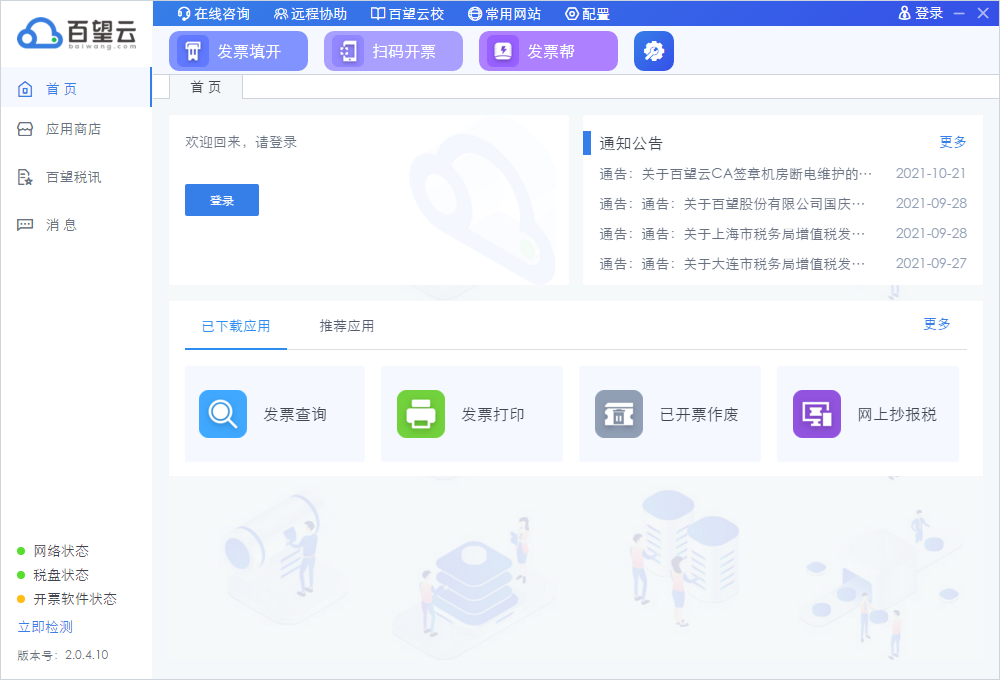Go to 应用商店 in sidebar

(x=73, y=129)
